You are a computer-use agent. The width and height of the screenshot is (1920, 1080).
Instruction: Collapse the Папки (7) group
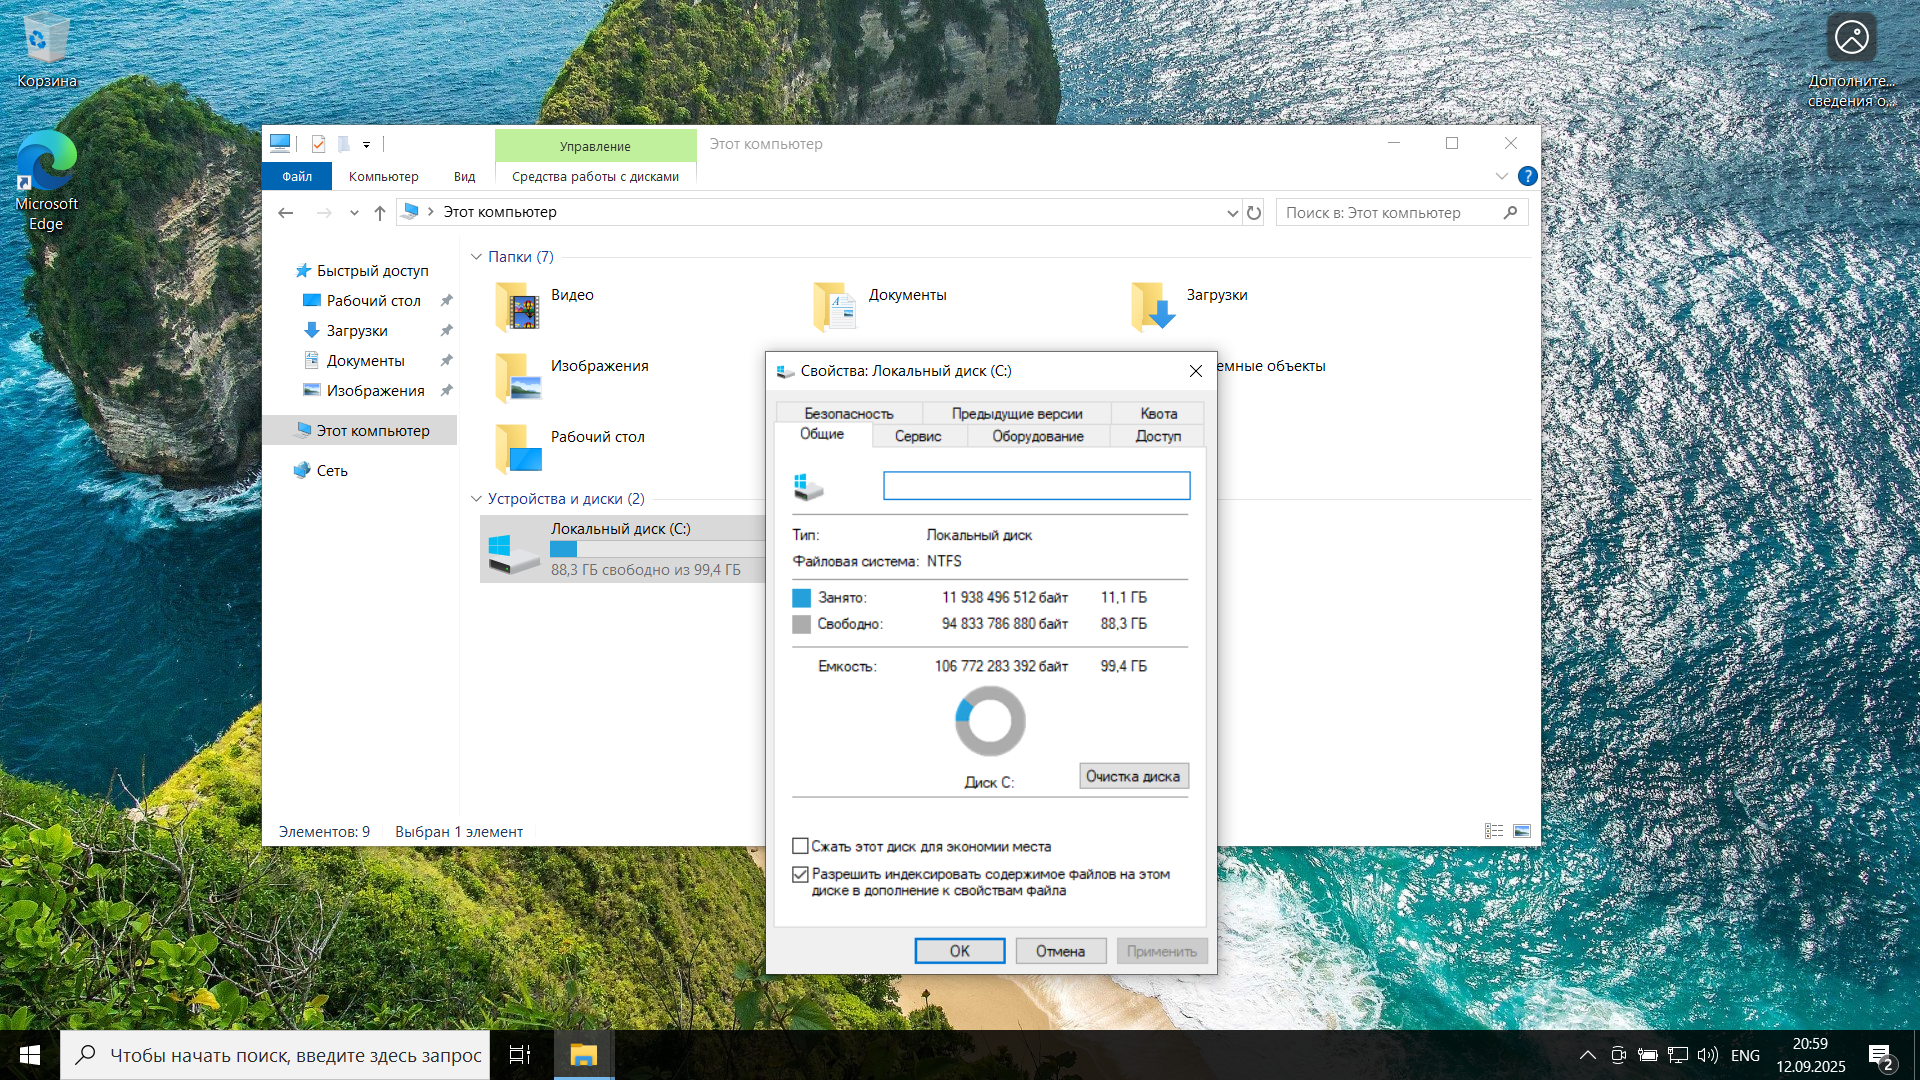pos(477,257)
